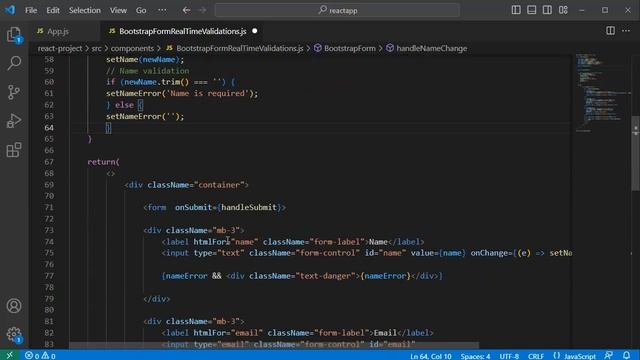
Task: Open the Explorer view in activity bar
Action: click(x=14, y=34)
